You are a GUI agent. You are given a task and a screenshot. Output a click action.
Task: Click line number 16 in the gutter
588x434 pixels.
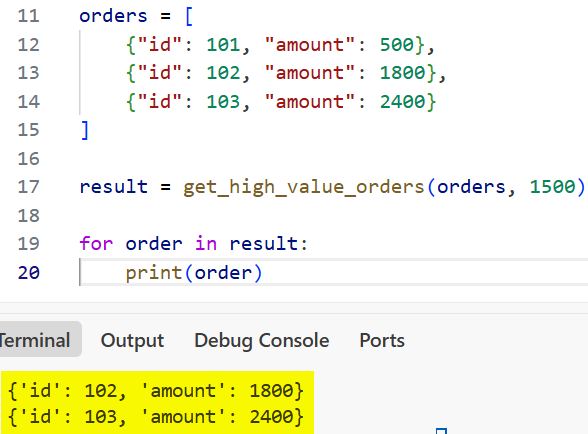(28, 159)
